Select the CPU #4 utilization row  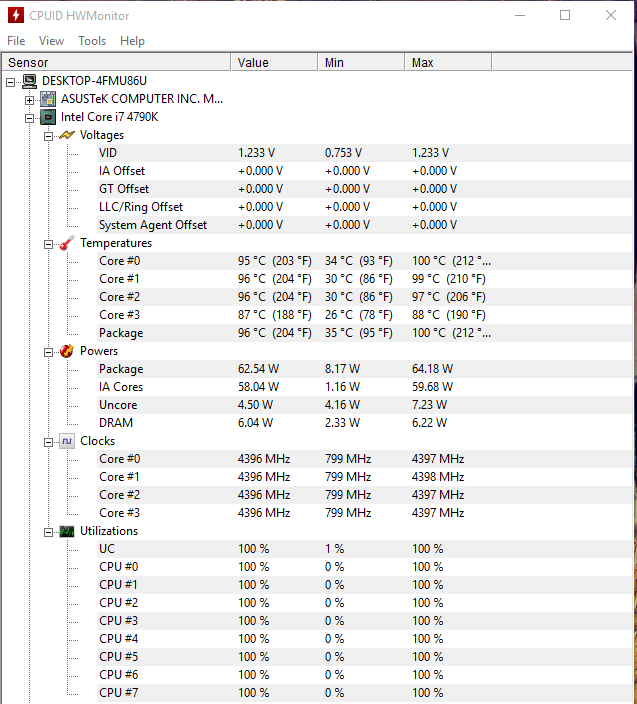(x=365, y=638)
